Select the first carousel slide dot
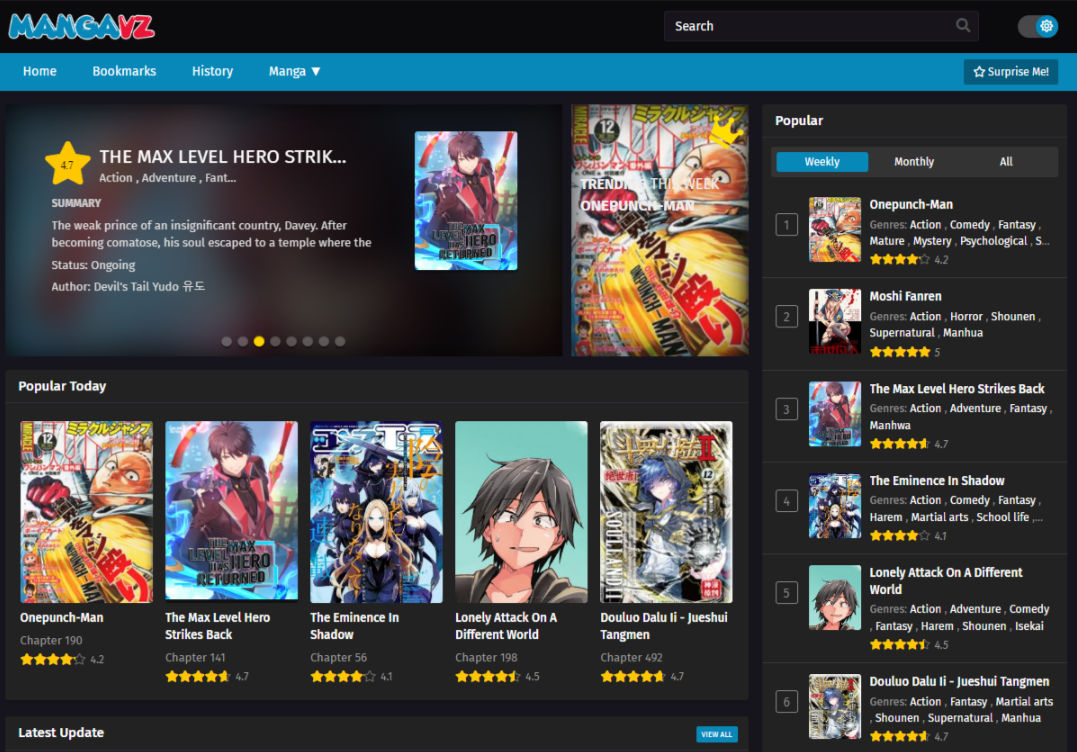This screenshot has height=752, width=1077. (227, 341)
